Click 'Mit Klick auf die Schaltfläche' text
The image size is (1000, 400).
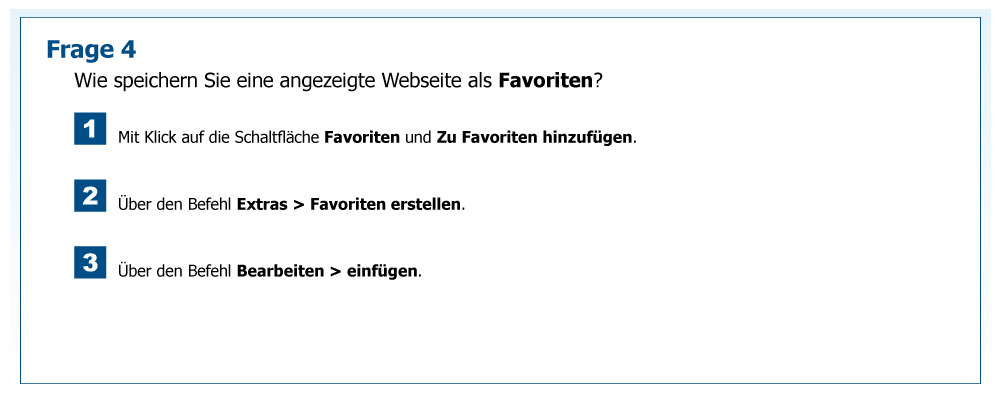click(219, 137)
